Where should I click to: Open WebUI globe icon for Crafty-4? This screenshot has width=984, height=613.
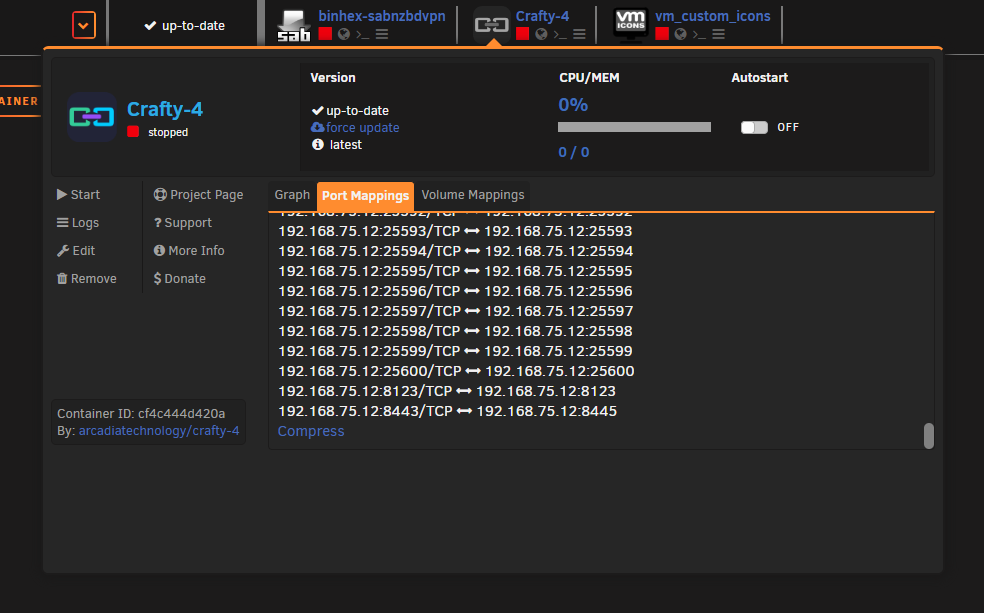pos(541,34)
